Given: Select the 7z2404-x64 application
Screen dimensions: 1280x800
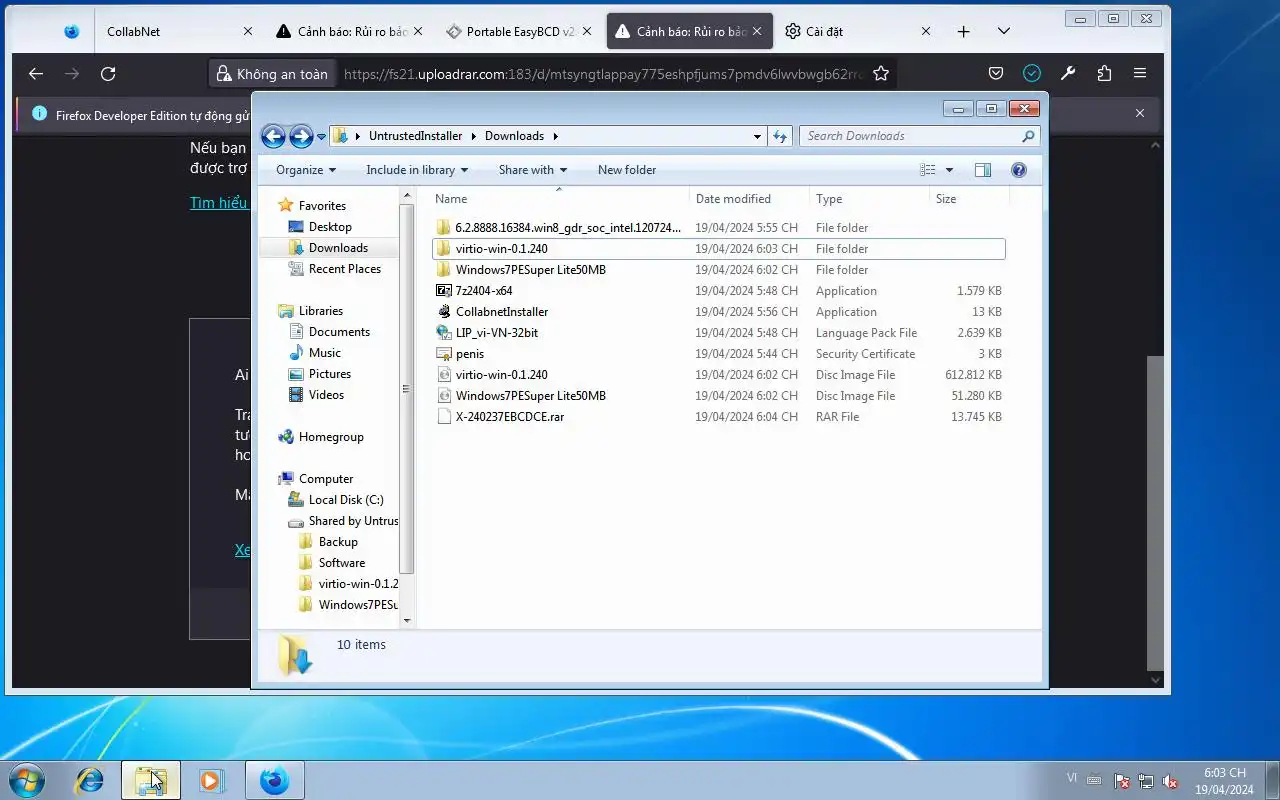Looking at the screenshot, I should [x=718, y=291].
